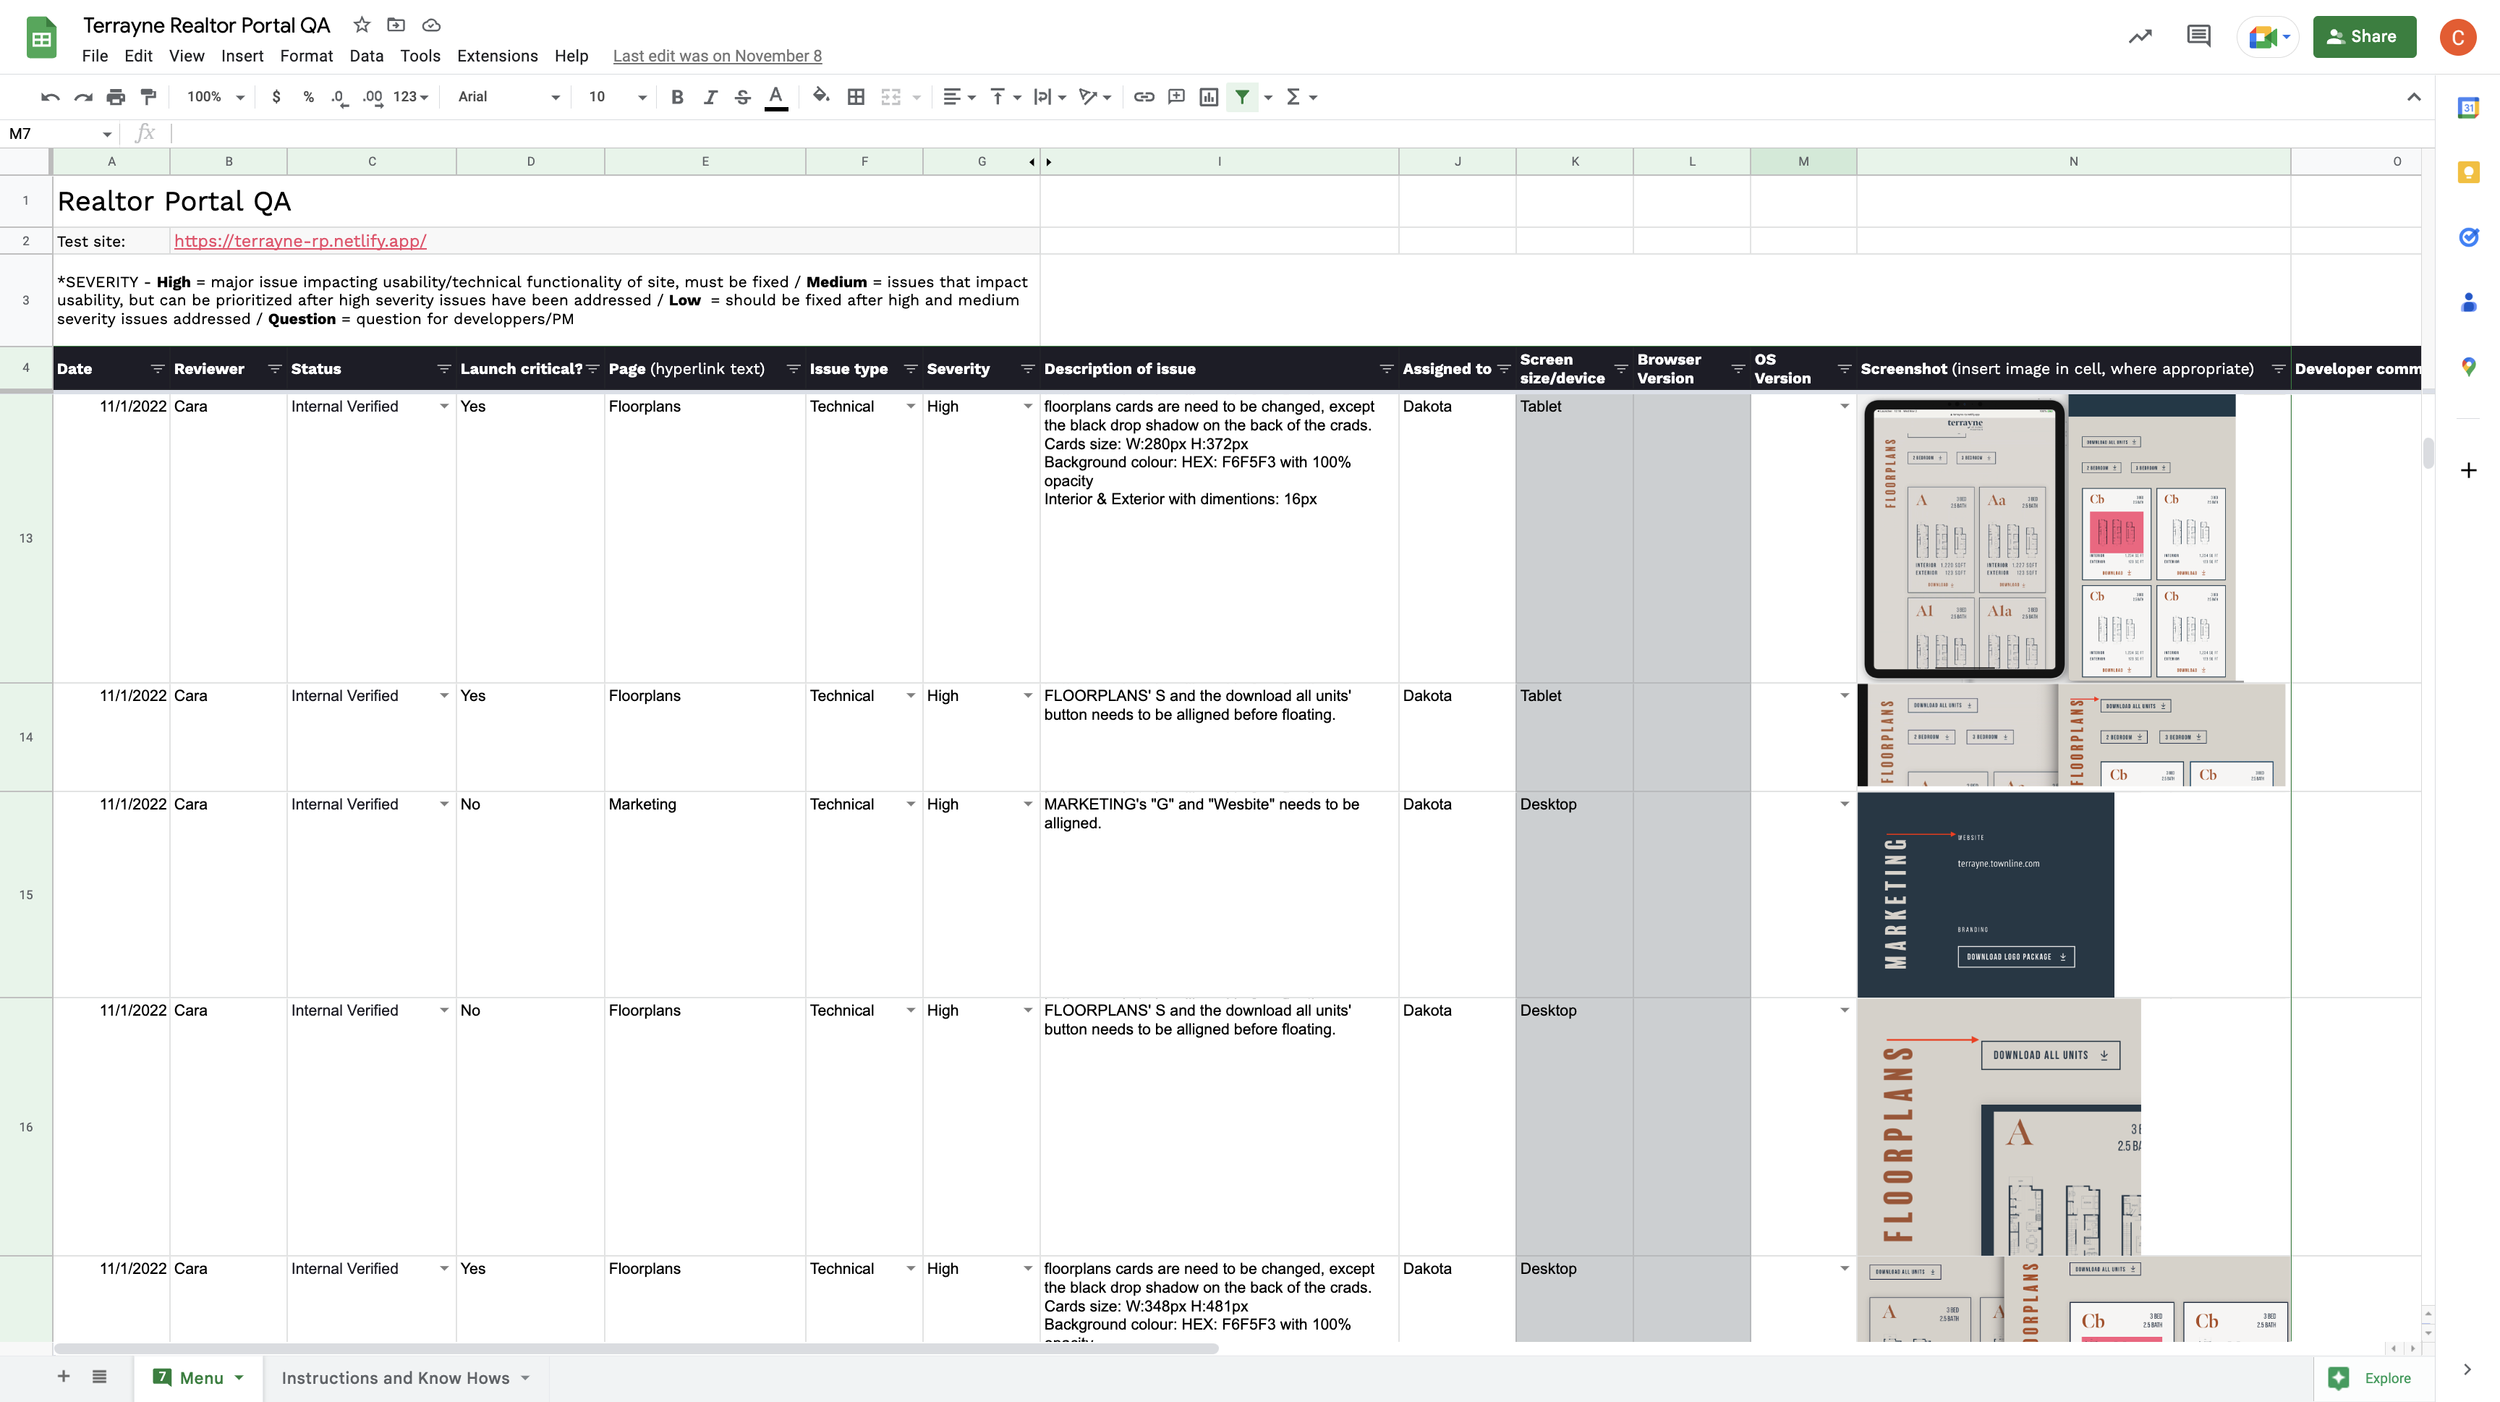Open the Severity column filter dropdown
Image resolution: width=2500 pixels, height=1402 pixels.
1027,369
